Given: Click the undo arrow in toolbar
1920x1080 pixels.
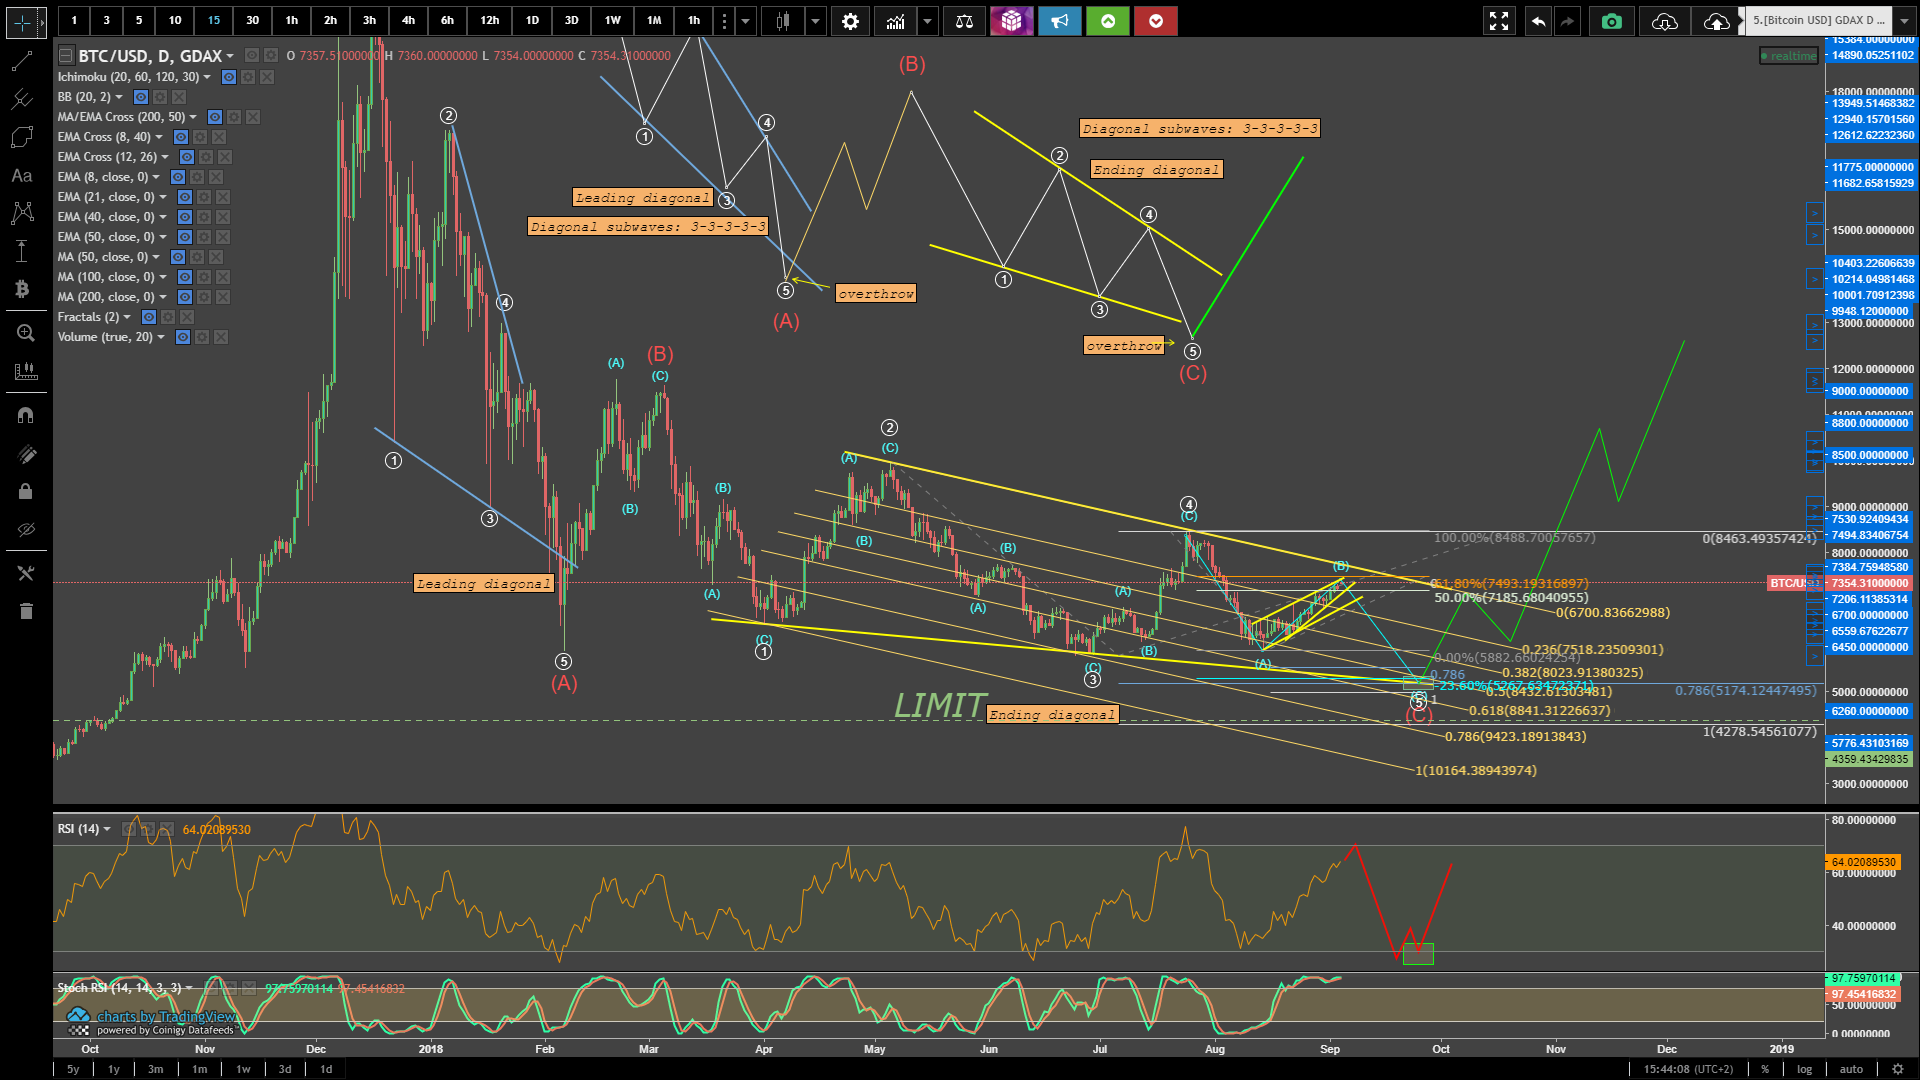Looking at the screenshot, I should pos(1538,21).
